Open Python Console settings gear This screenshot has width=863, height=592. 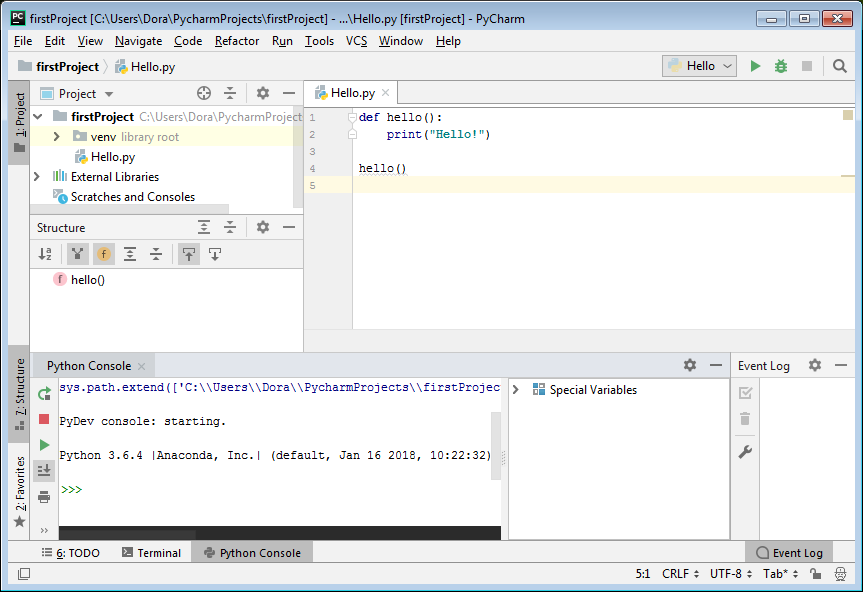coord(690,365)
